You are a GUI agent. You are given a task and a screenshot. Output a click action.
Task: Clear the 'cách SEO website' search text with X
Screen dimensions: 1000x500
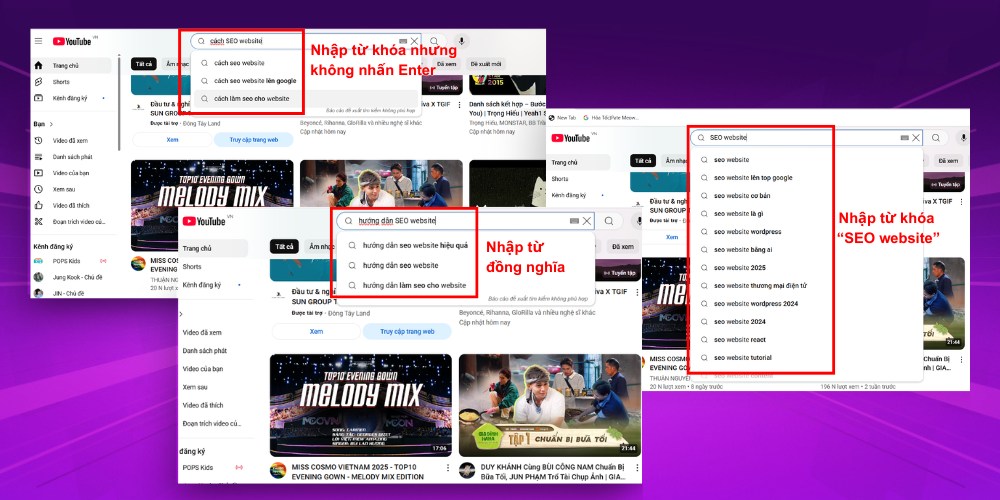[414, 41]
